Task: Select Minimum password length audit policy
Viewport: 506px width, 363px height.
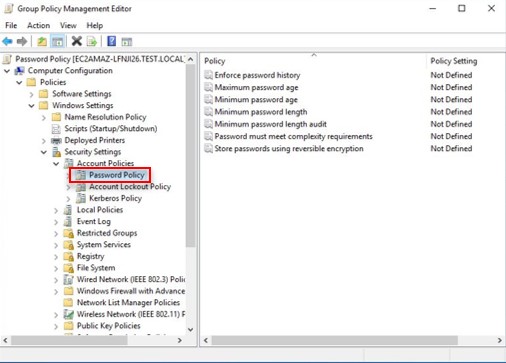Action: 270,124
